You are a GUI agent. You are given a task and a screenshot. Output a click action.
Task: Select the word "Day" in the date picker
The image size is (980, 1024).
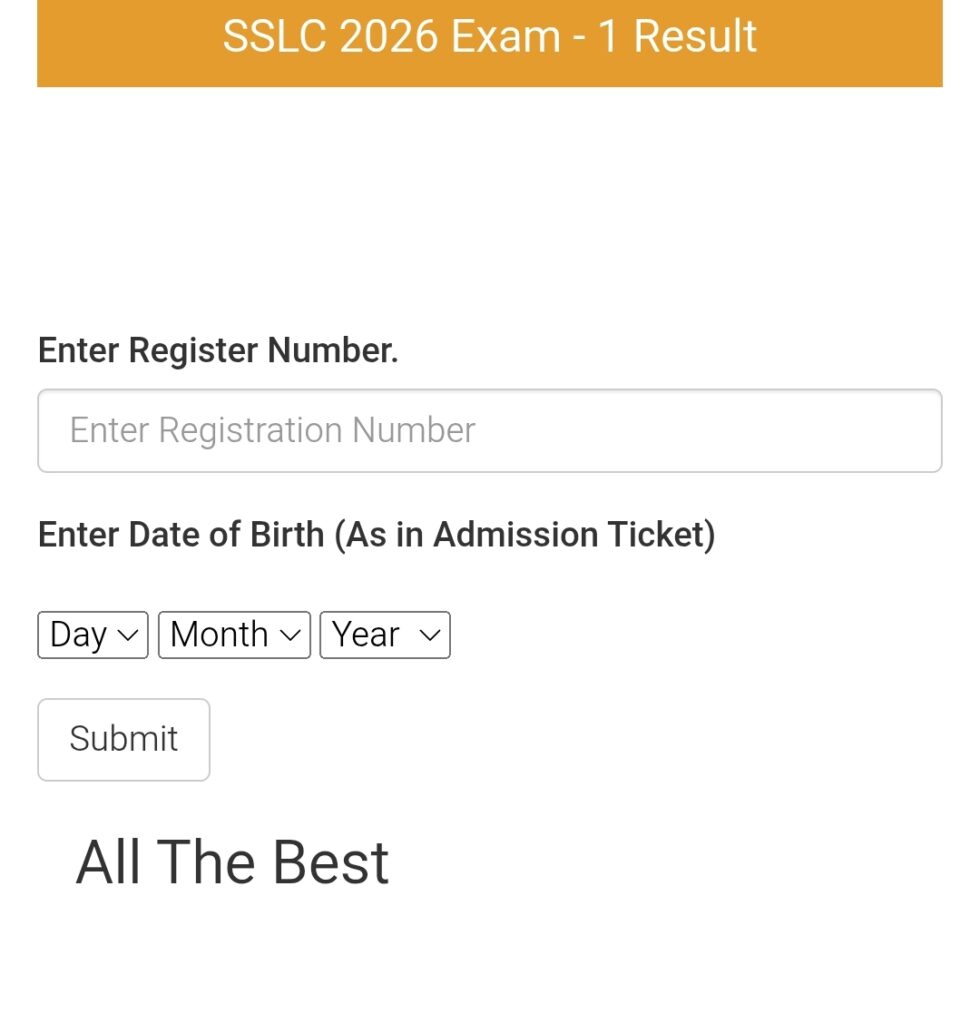(x=78, y=635)
